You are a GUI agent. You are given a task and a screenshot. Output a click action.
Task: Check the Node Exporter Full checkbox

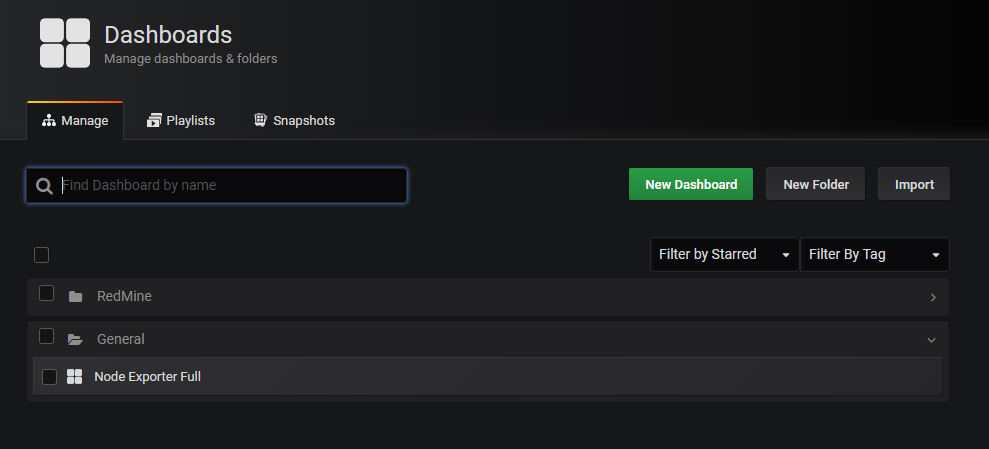point(49,377)
